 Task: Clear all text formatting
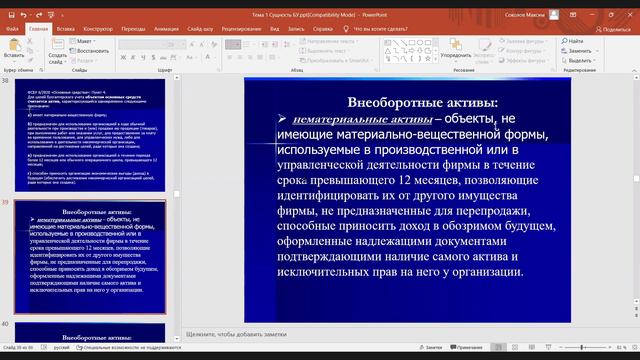(214, 44)
